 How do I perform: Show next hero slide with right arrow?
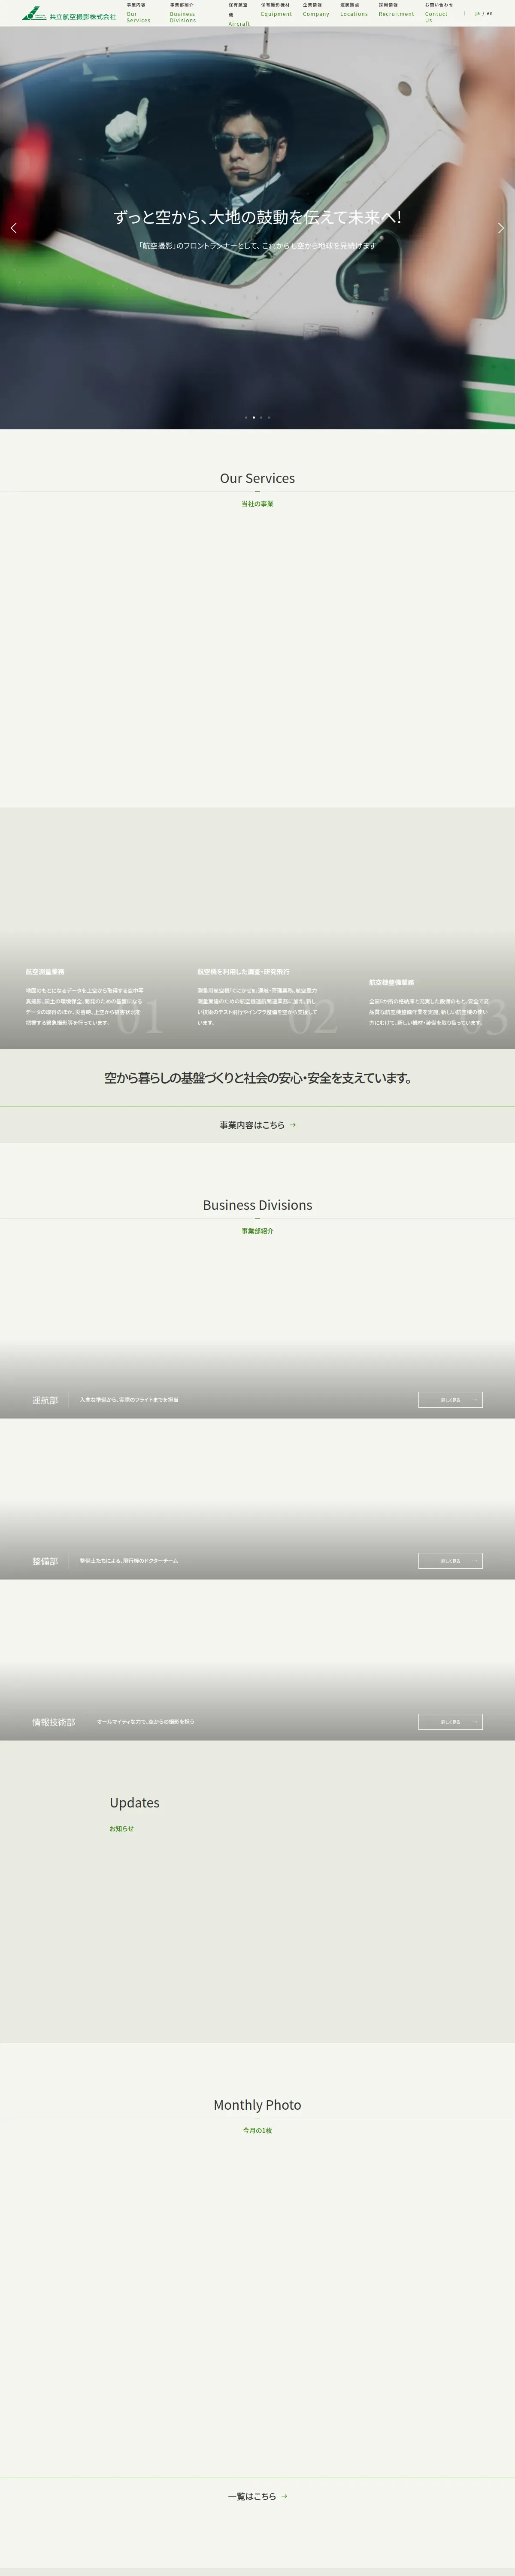click(501, 228)
